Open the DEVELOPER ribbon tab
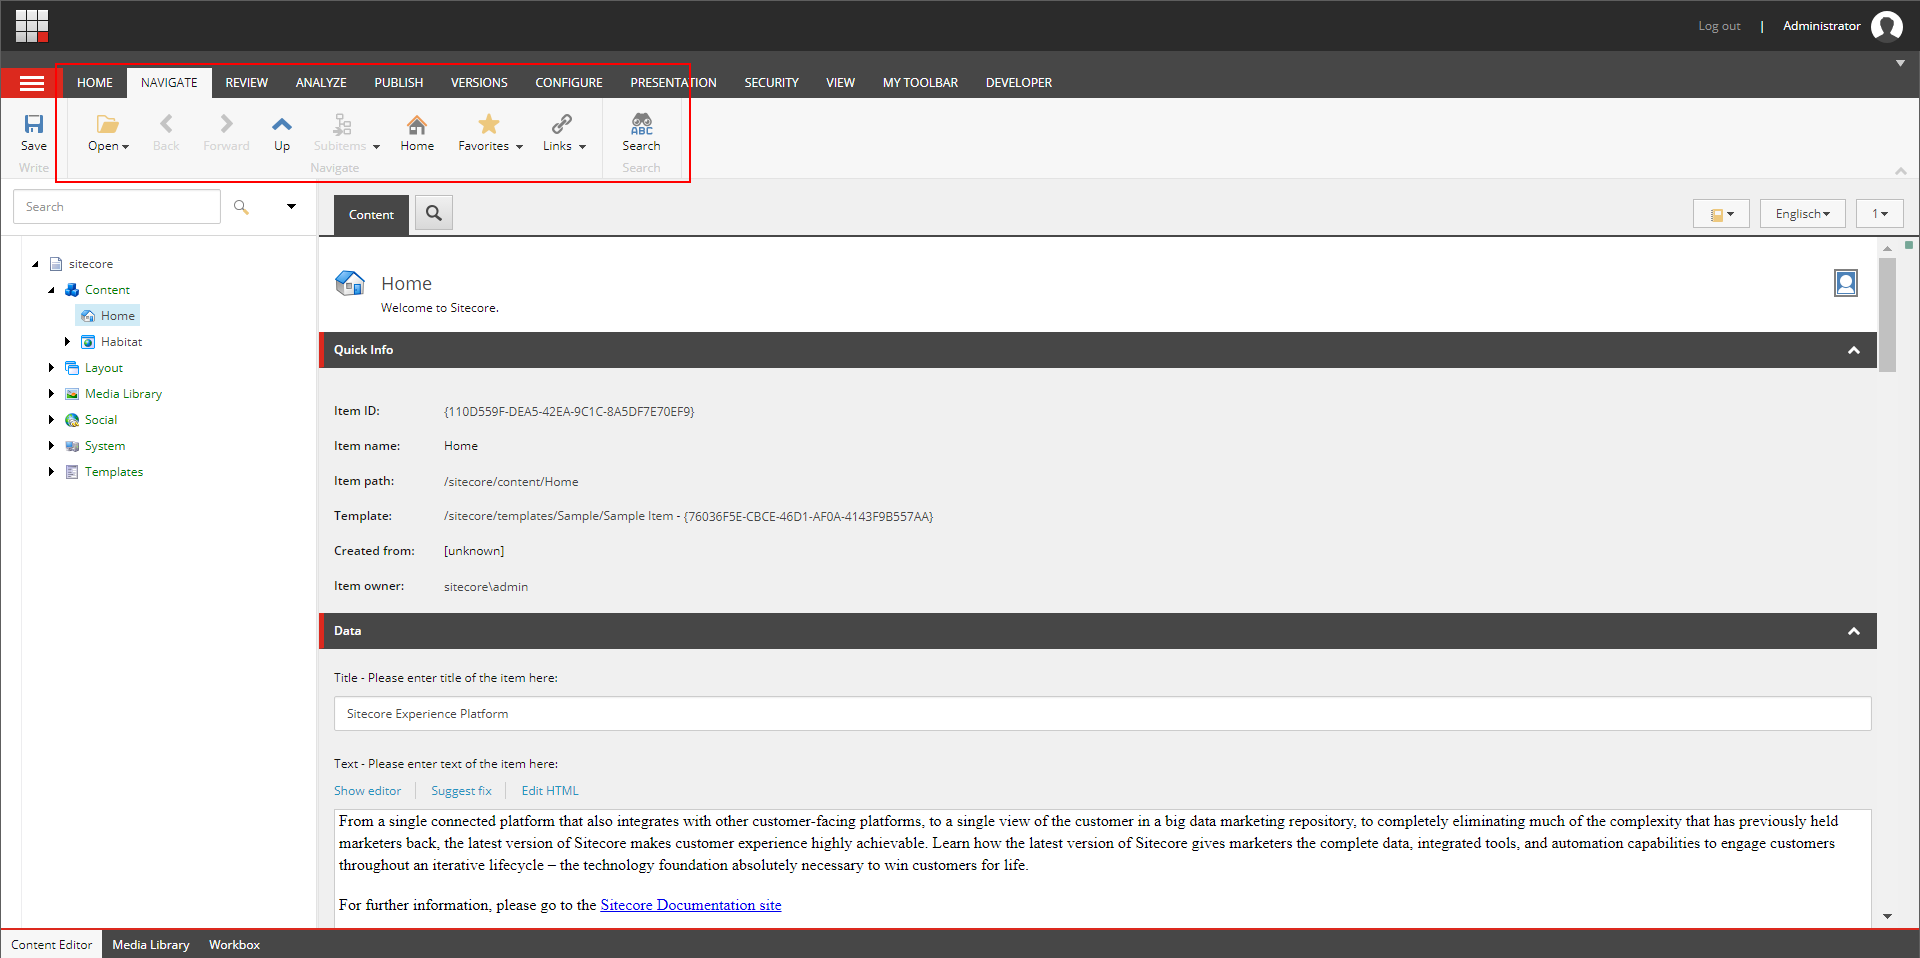 coord(1018,83)
